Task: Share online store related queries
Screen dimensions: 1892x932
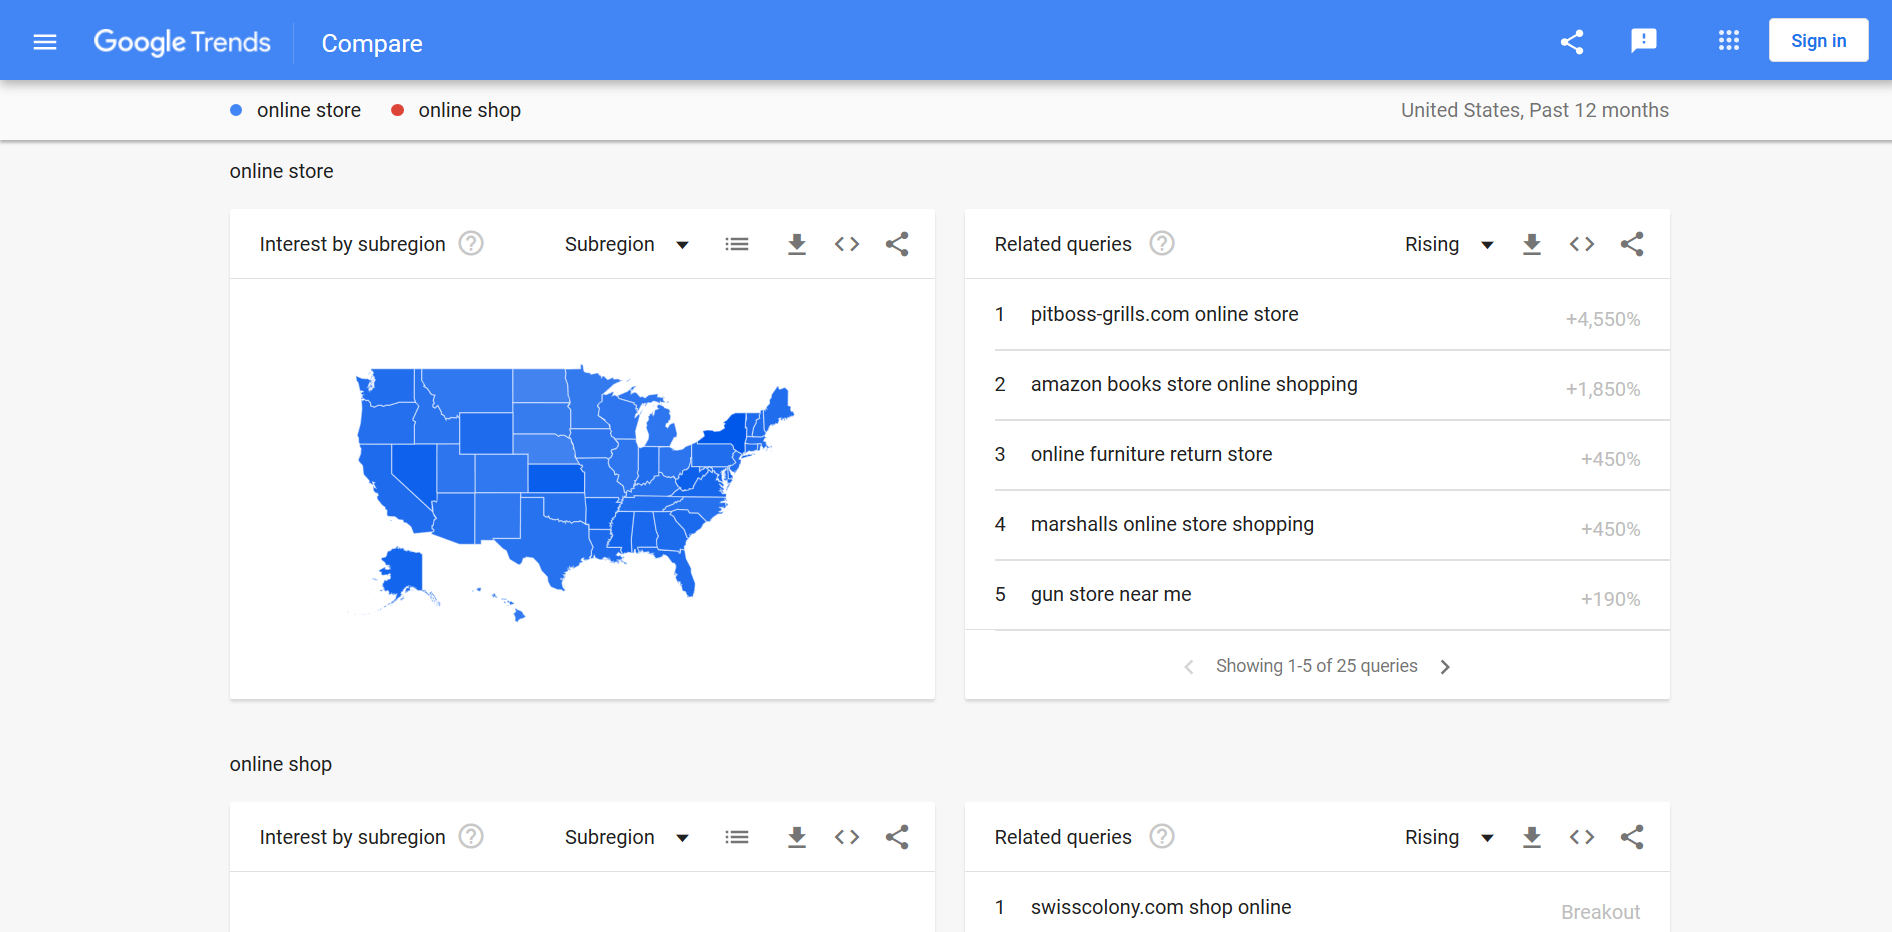Action: (1632, 244)
